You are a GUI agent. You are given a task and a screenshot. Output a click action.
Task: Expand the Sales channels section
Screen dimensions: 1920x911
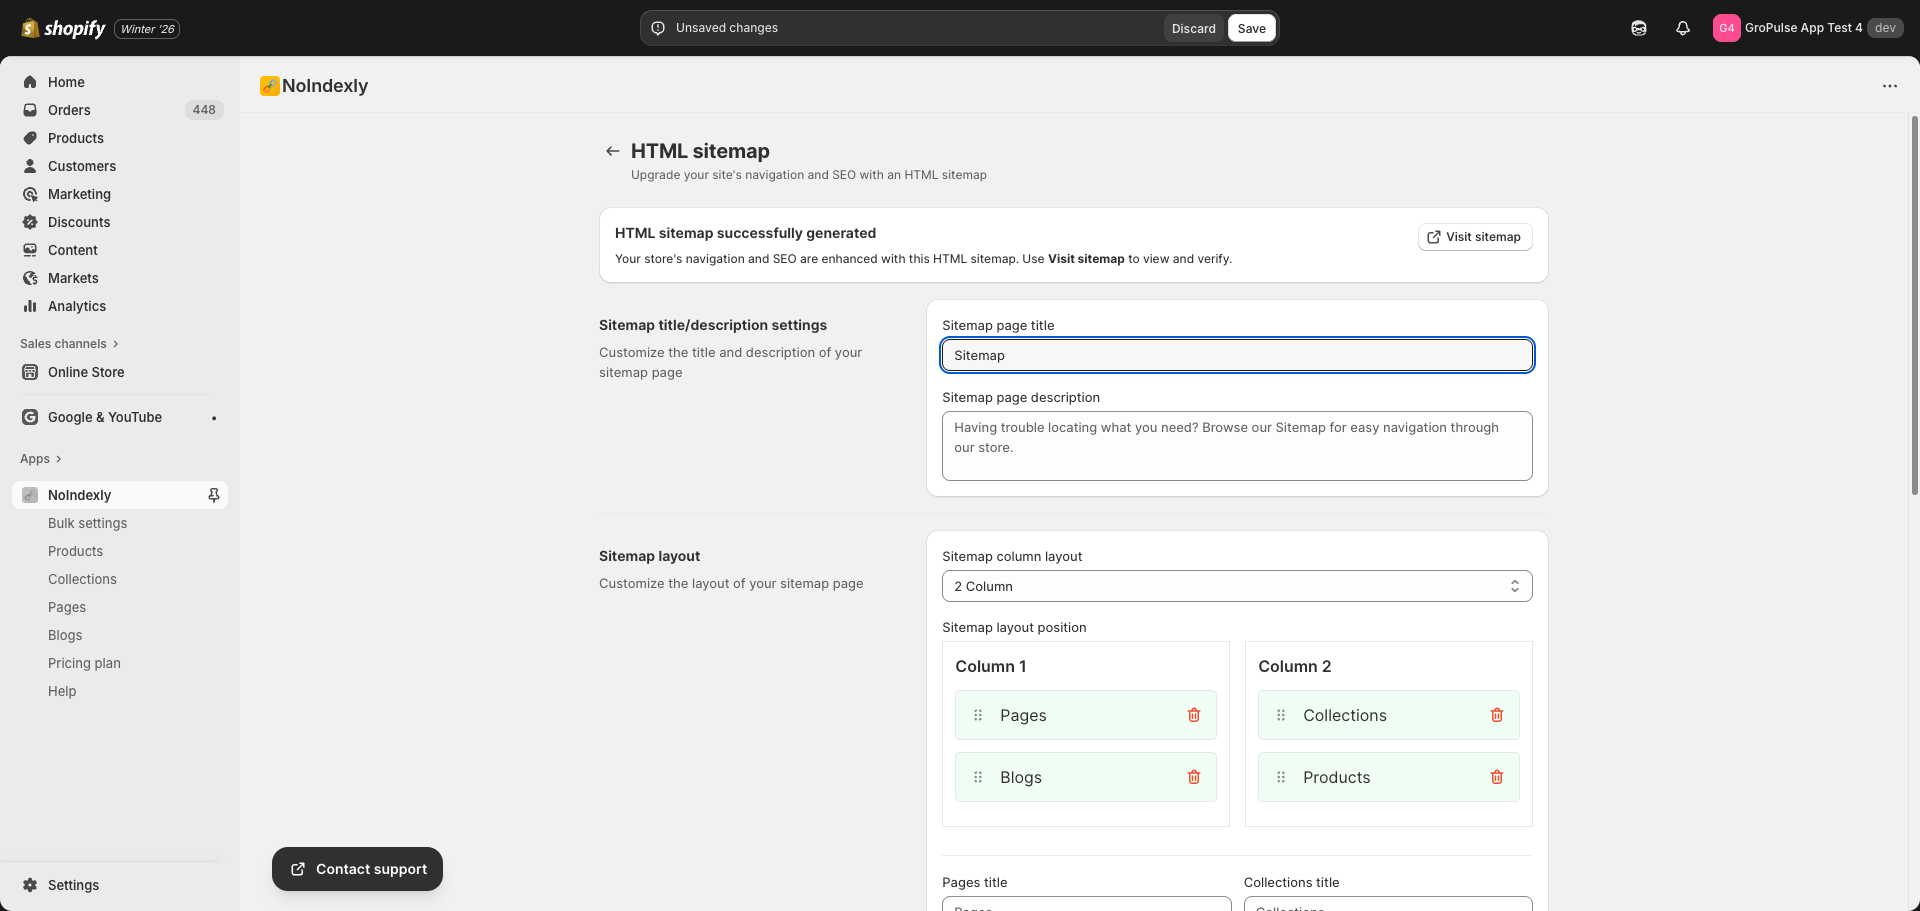click(69, 344)
